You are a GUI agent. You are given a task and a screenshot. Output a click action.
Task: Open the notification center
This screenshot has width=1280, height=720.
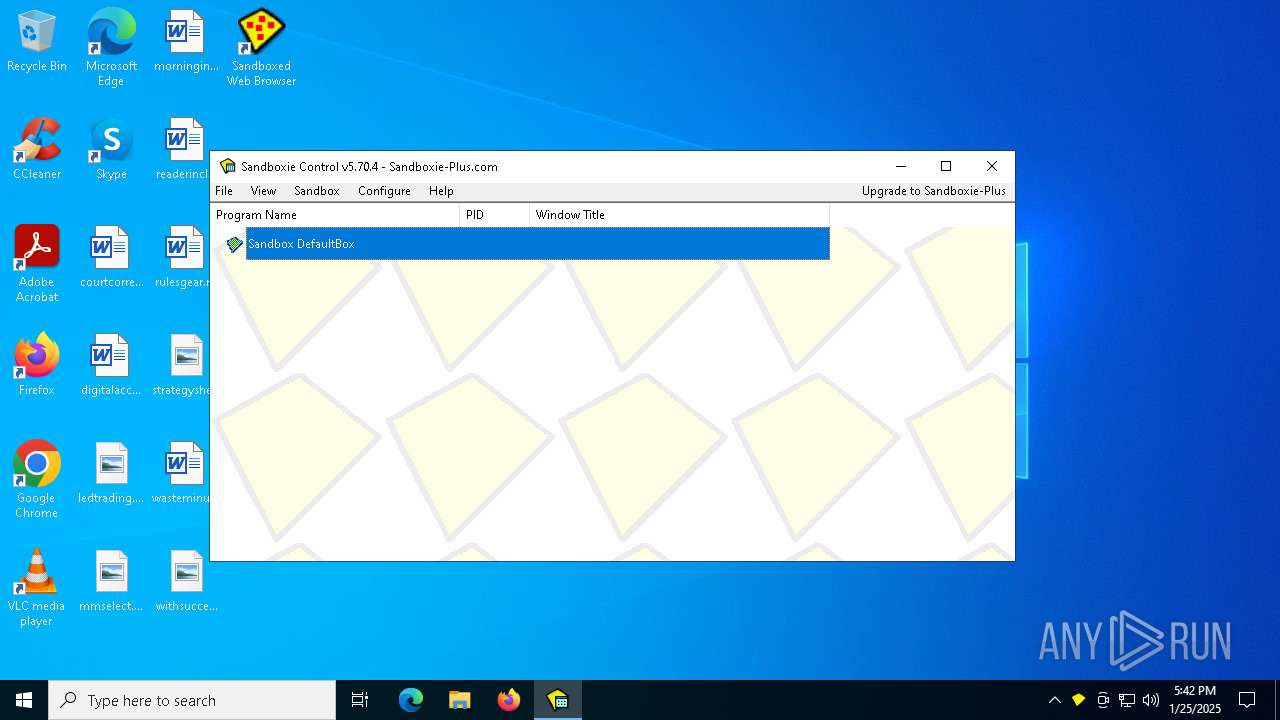coord(1247,700)
